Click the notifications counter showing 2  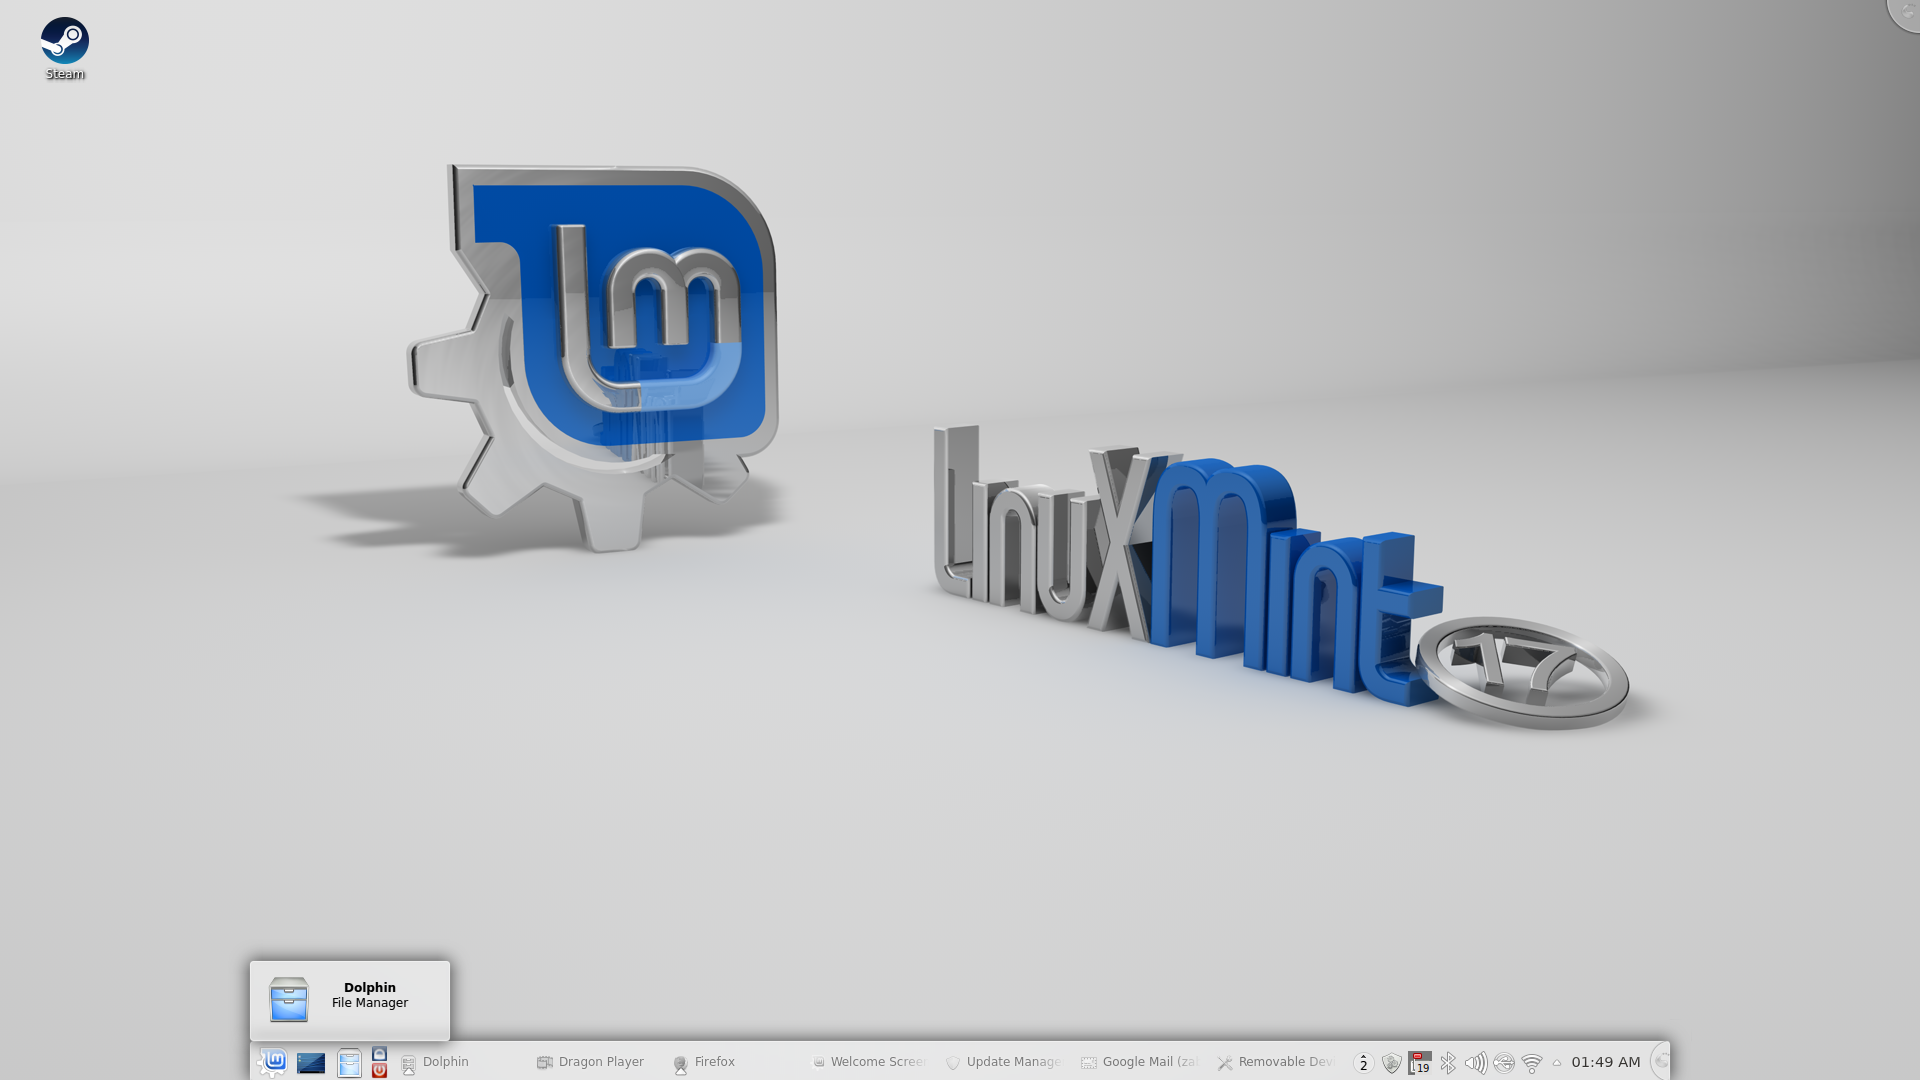coord(1363,1063)
